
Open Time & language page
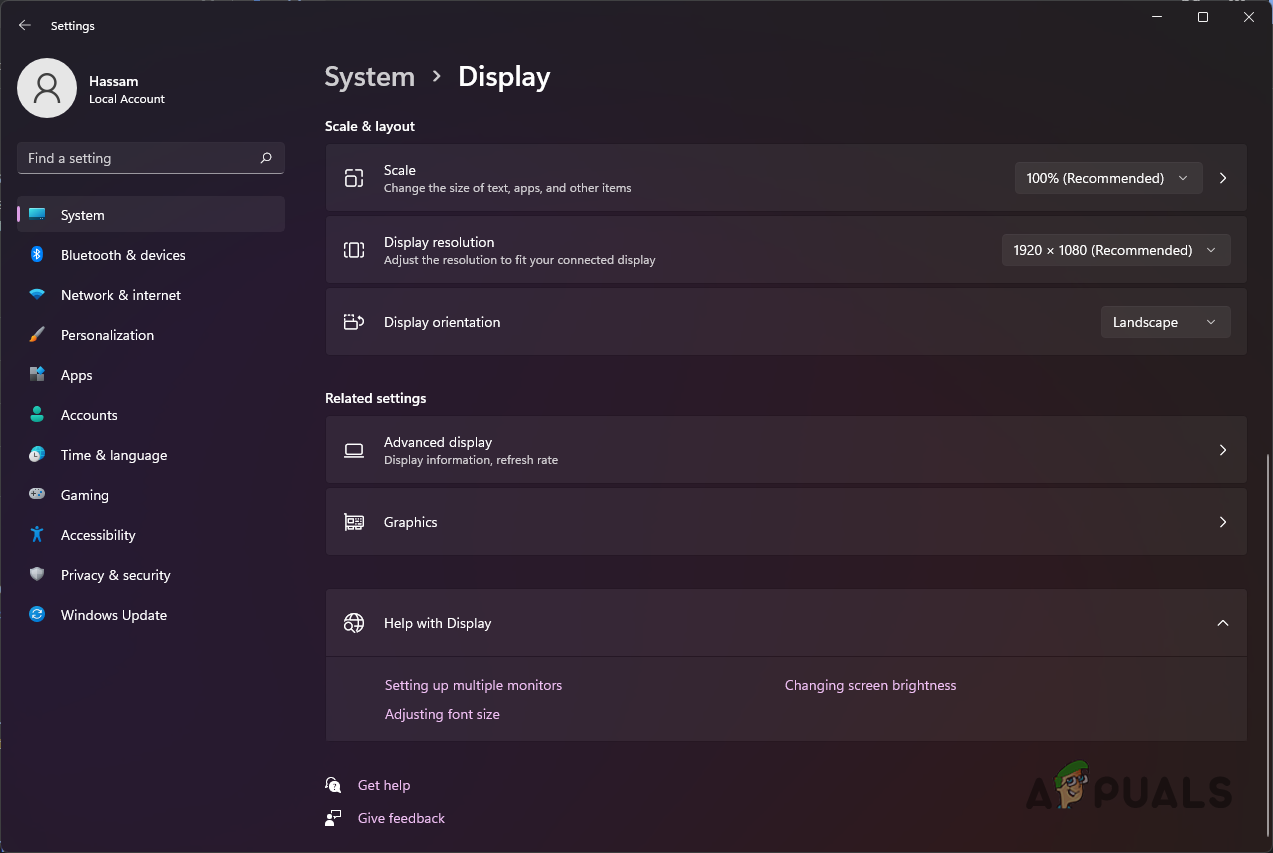coord(151,455)
